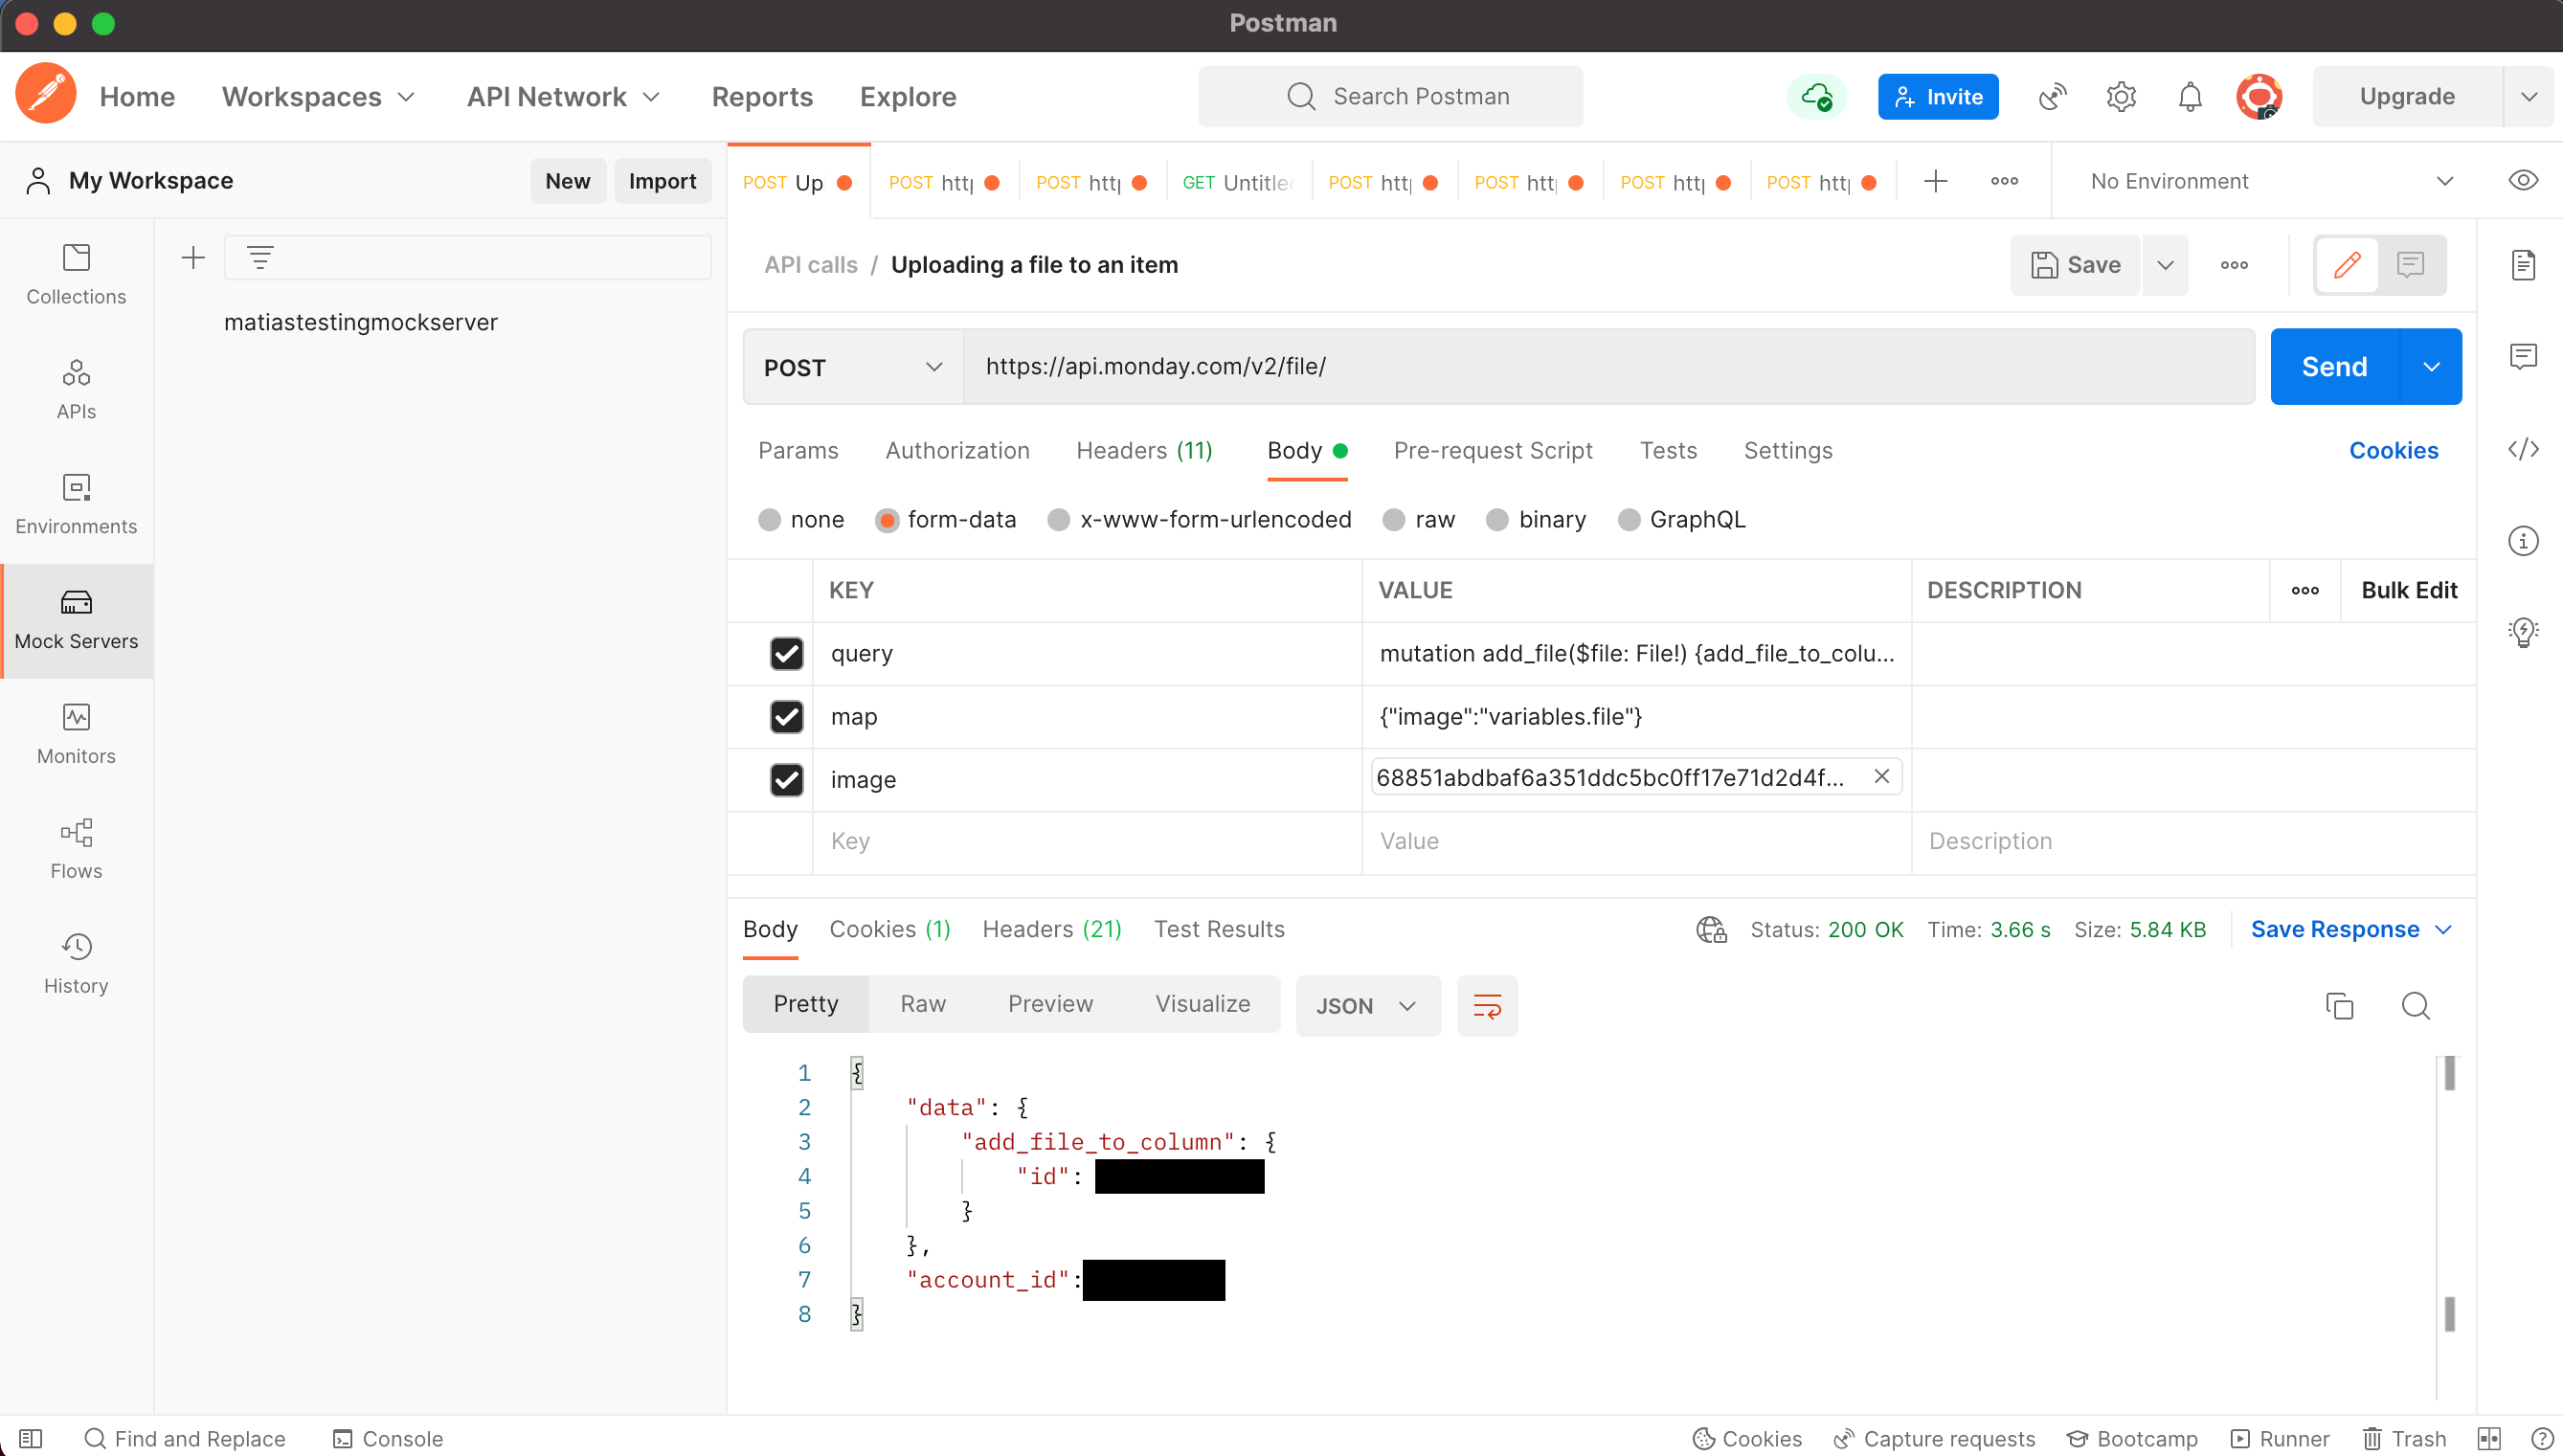
Task: Open the settings gear icon
Action: (2121, 96)
